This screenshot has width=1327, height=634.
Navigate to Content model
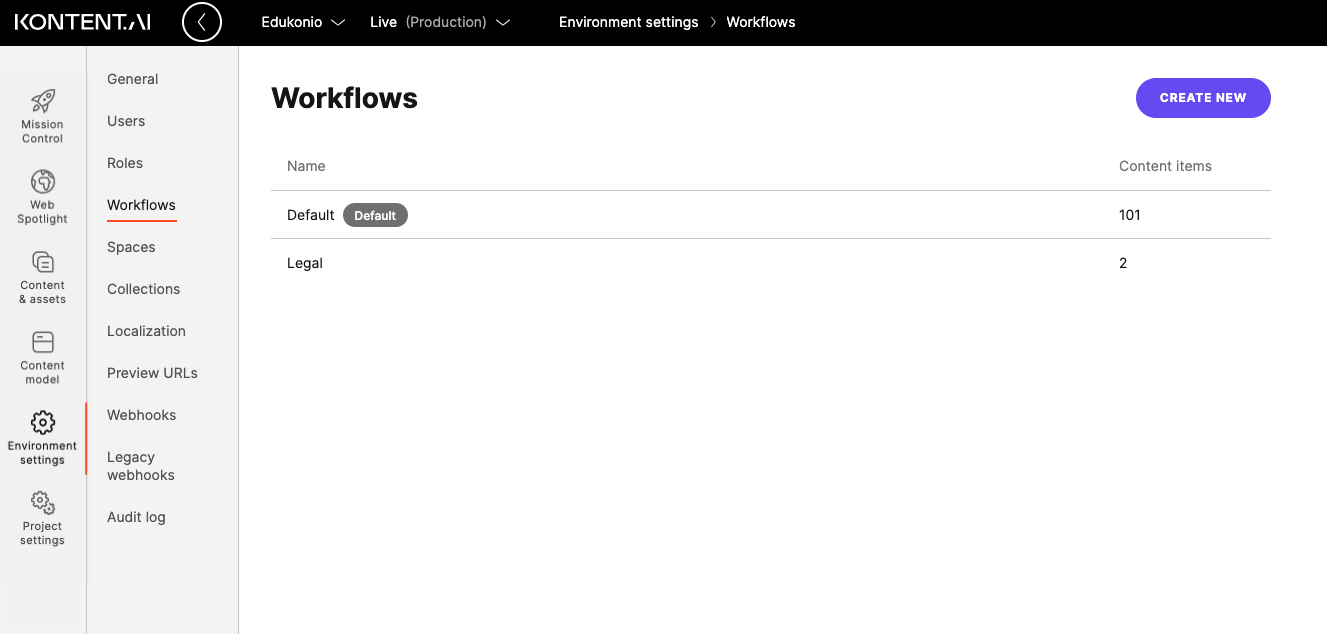42,355
